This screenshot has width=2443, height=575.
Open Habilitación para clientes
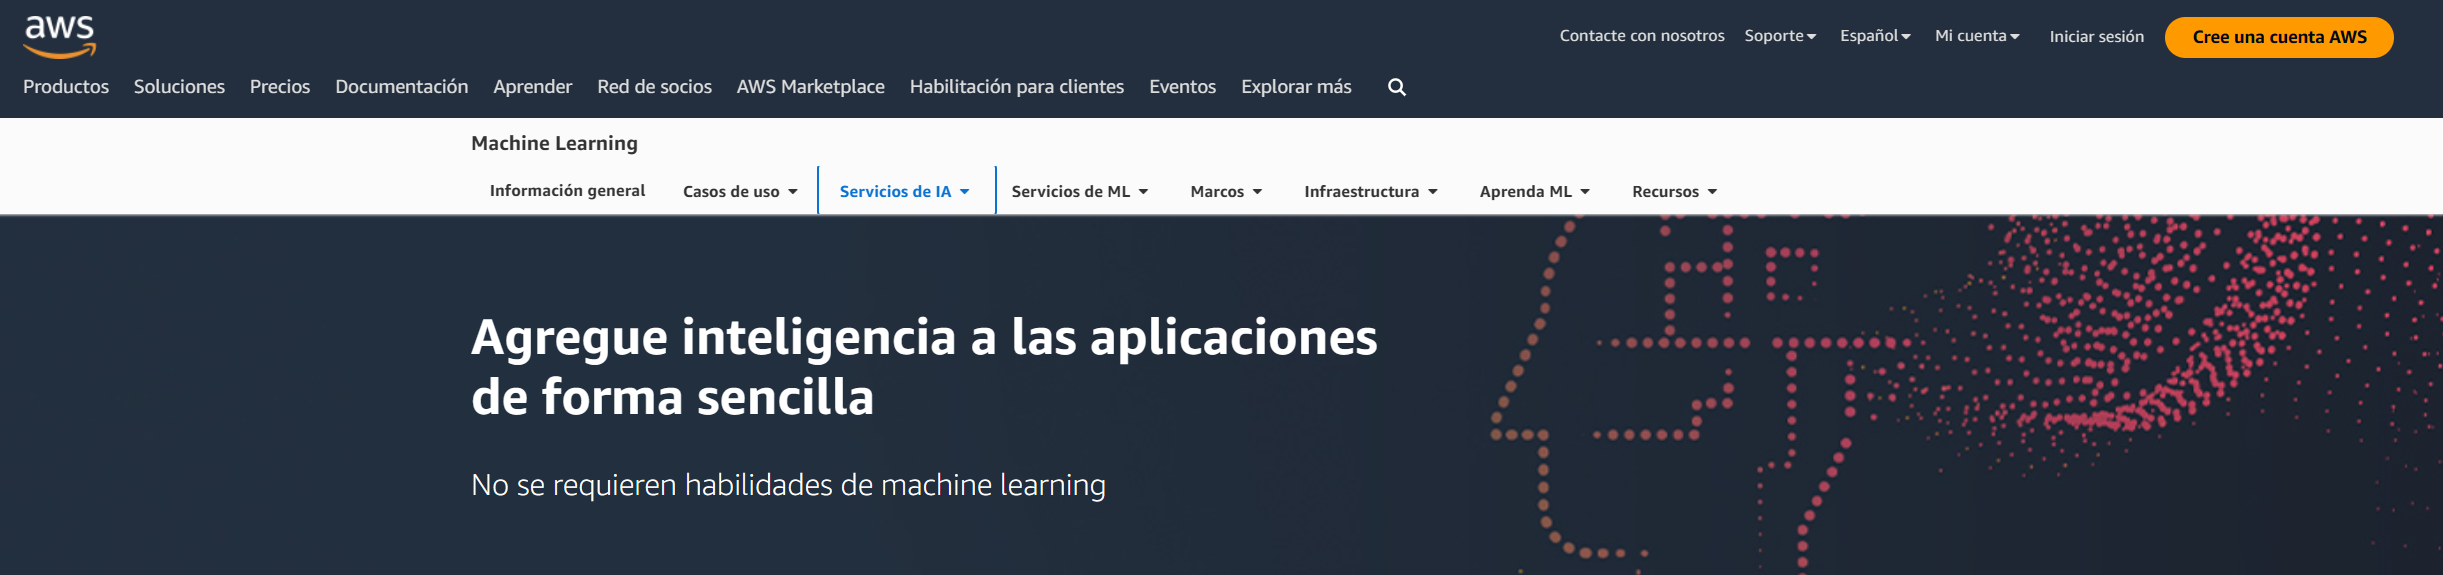[x=1017, y=87]
